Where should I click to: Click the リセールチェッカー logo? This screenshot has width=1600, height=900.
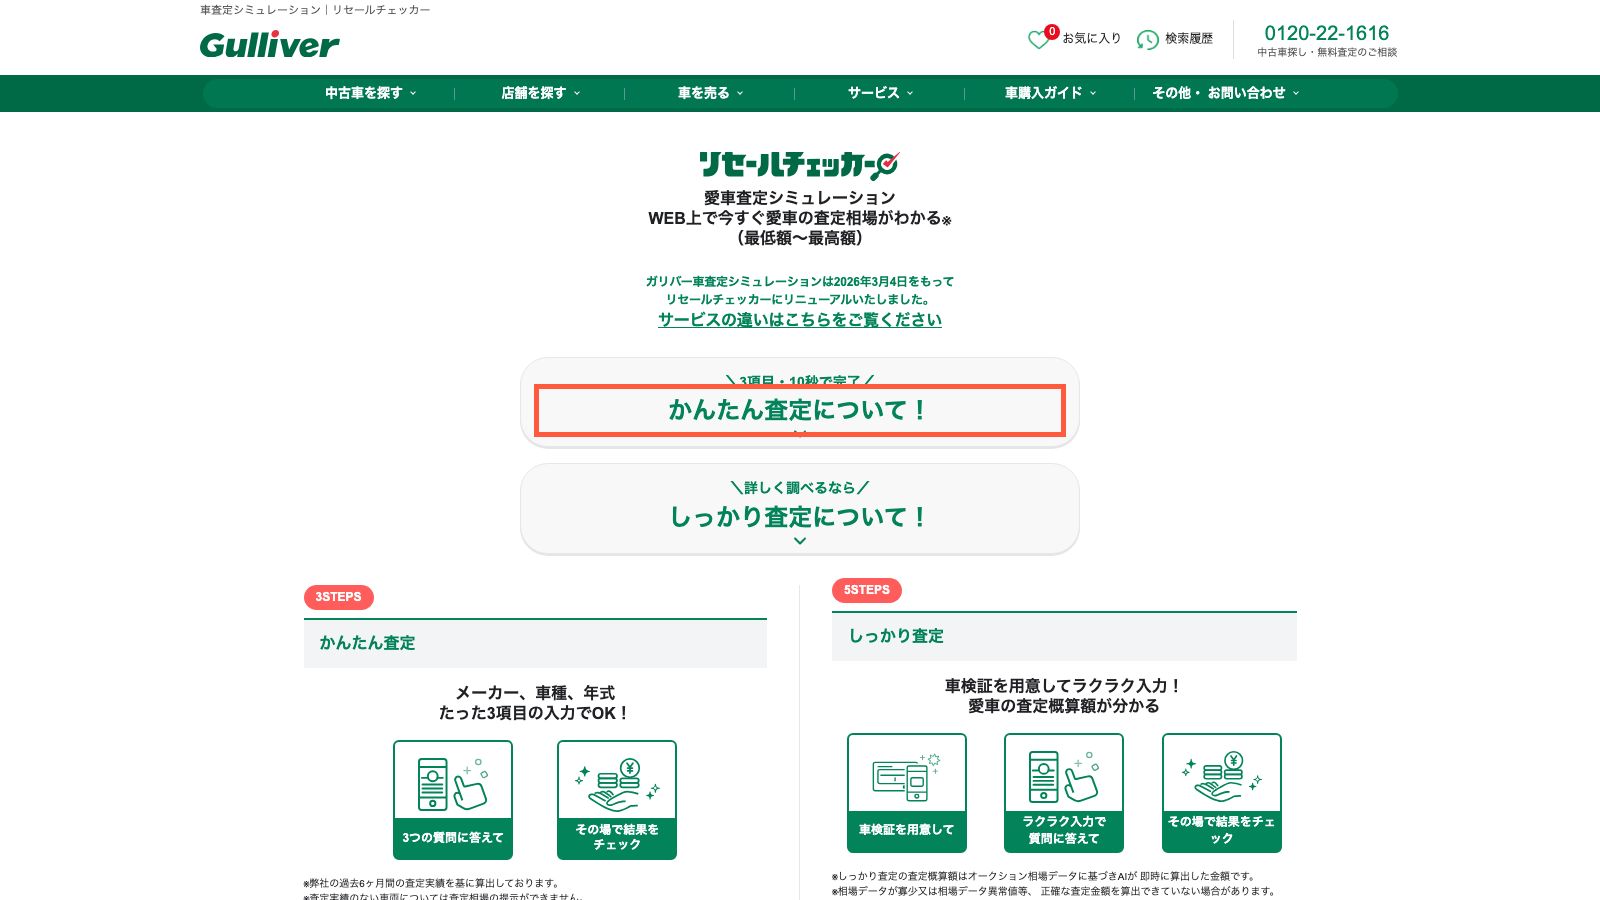pos(799,164)
